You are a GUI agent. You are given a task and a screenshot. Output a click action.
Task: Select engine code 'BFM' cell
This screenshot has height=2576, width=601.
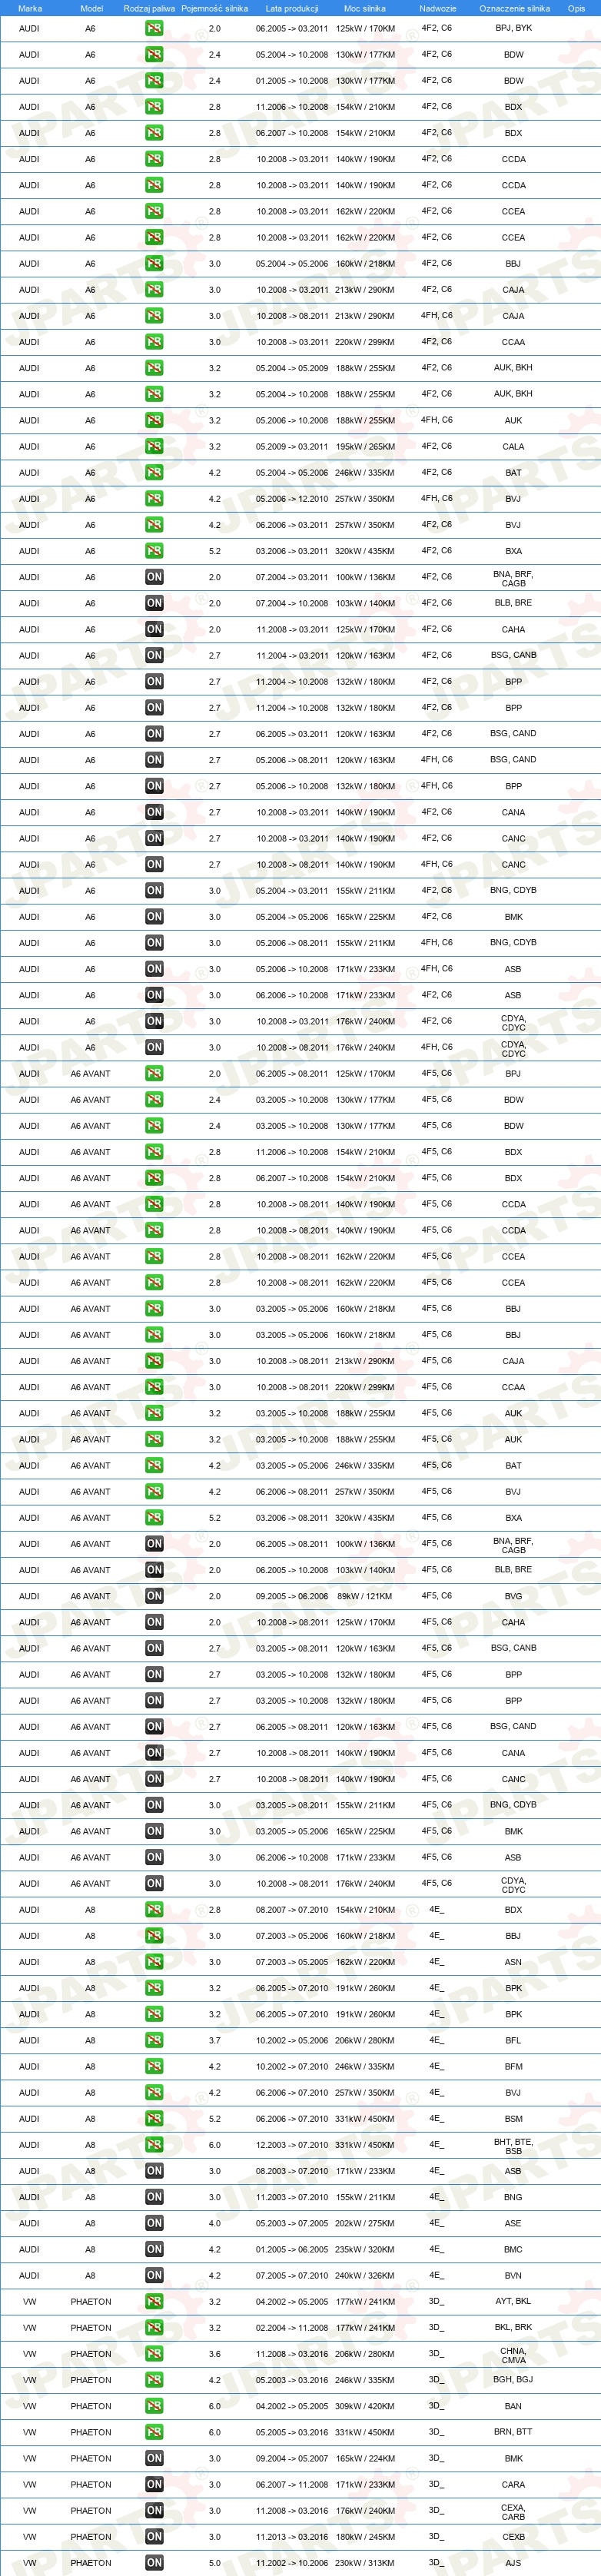point(513,2066)
